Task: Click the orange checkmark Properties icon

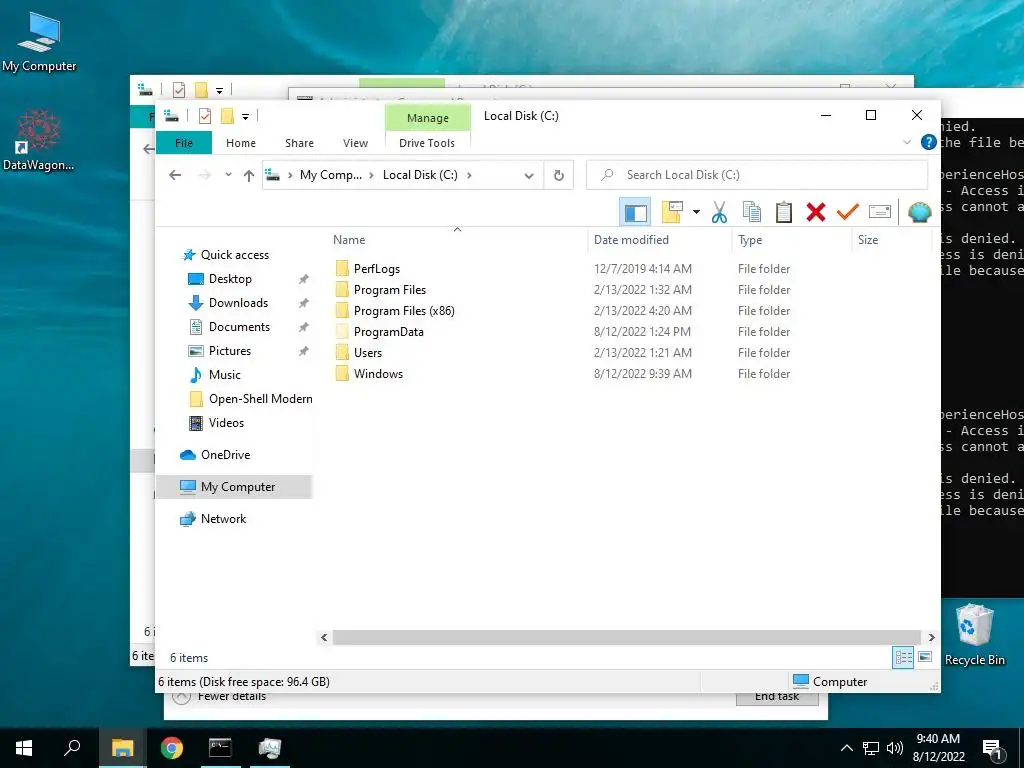Action: (848, 212)
